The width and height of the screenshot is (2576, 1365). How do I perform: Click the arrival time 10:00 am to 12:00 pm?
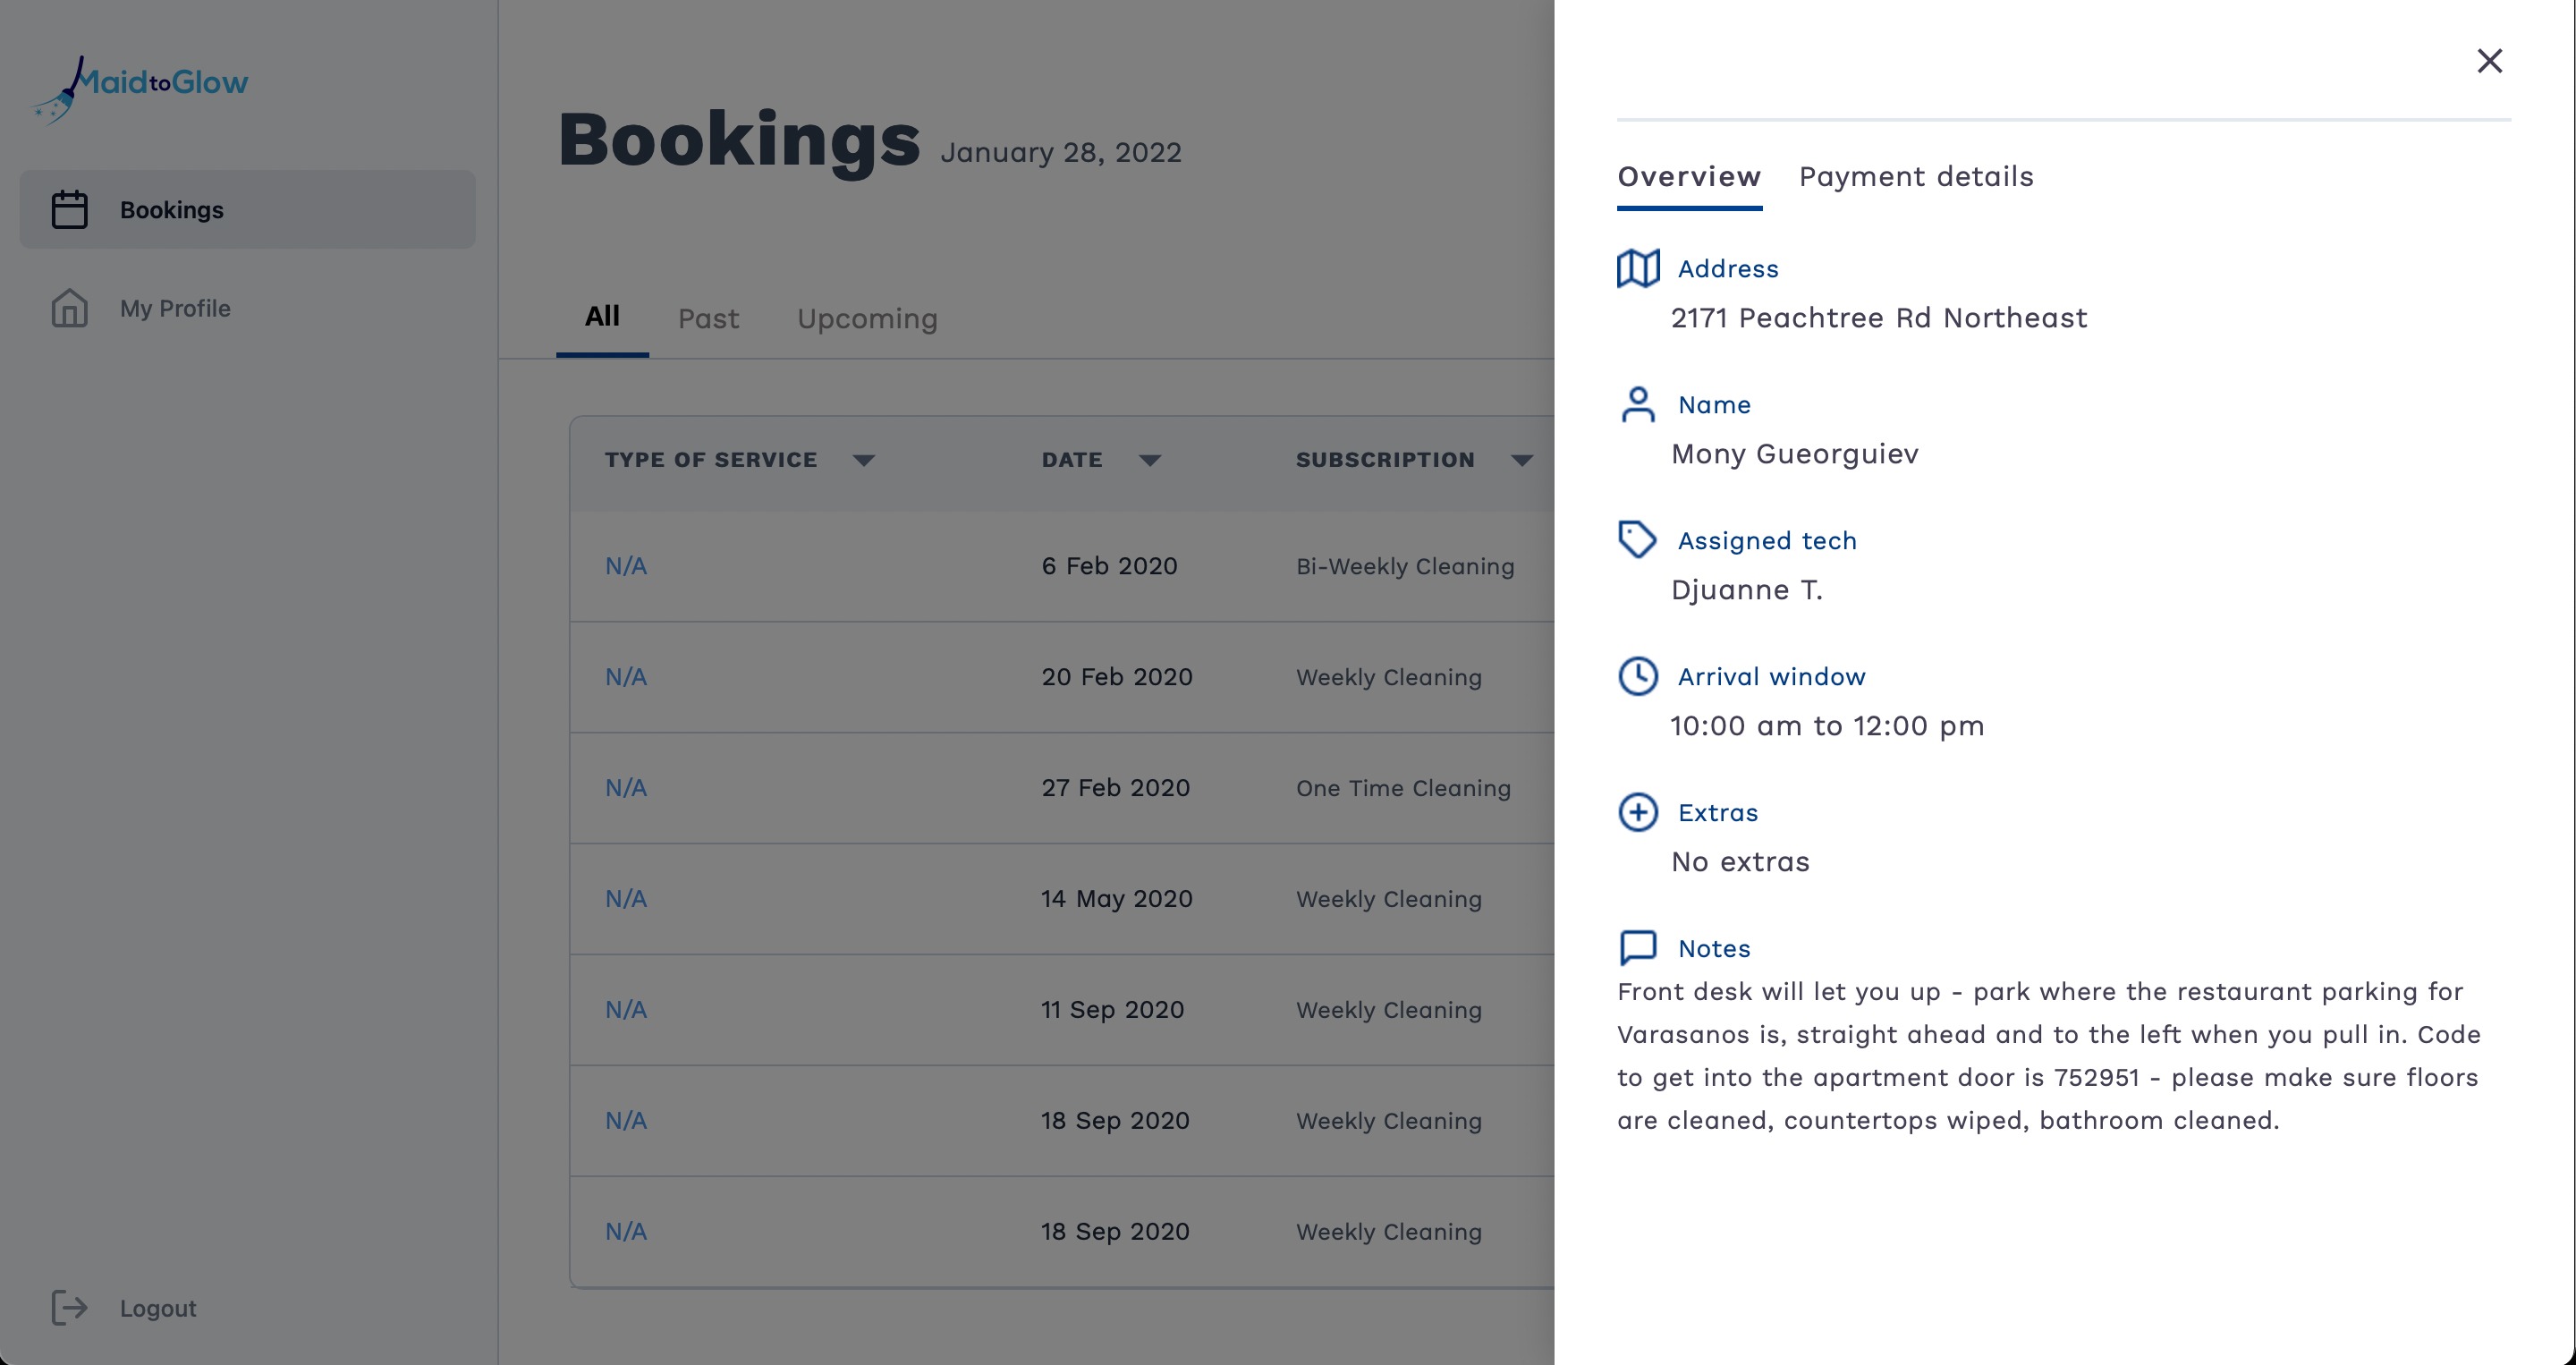1827,726
